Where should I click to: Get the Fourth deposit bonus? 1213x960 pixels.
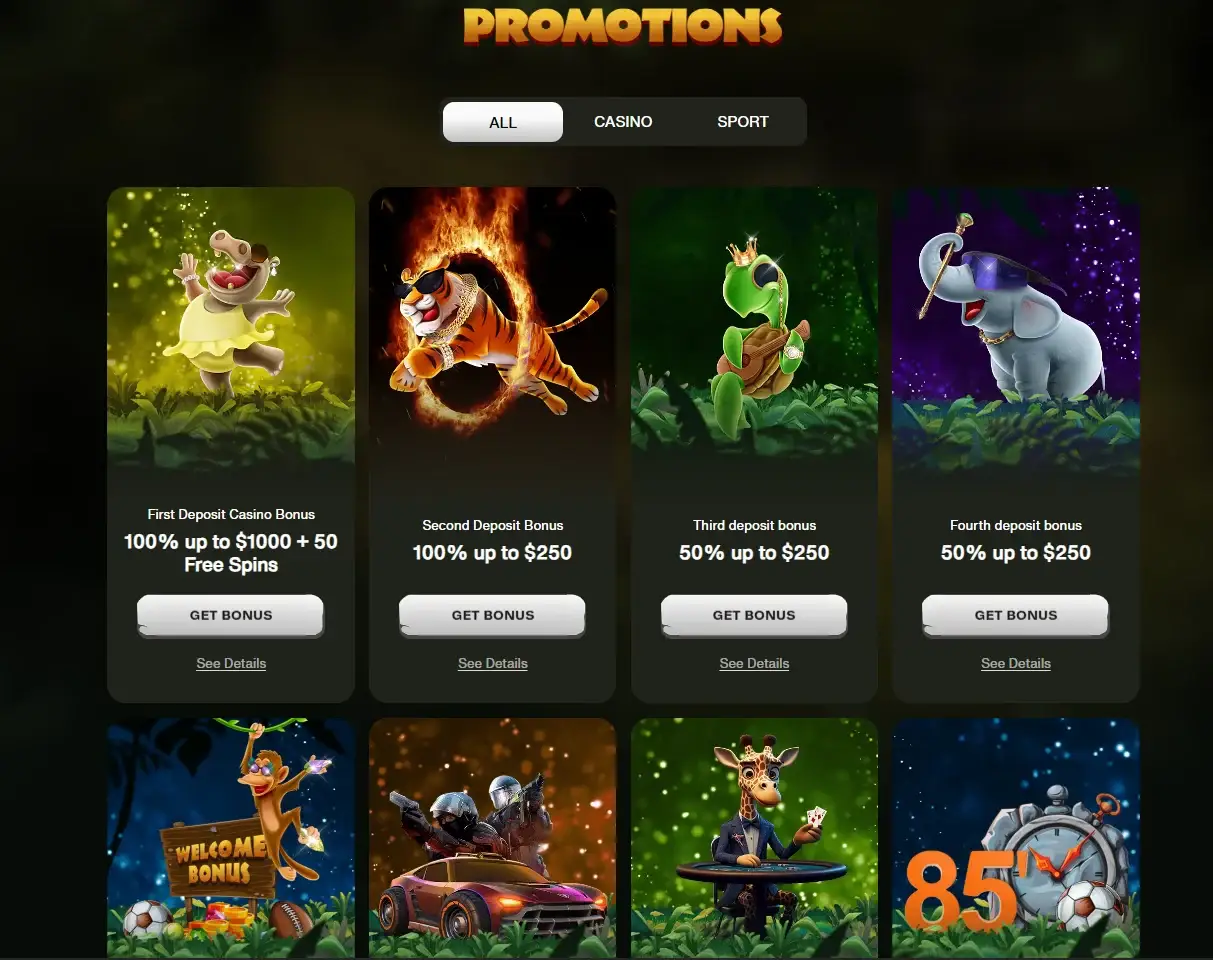1016,615
